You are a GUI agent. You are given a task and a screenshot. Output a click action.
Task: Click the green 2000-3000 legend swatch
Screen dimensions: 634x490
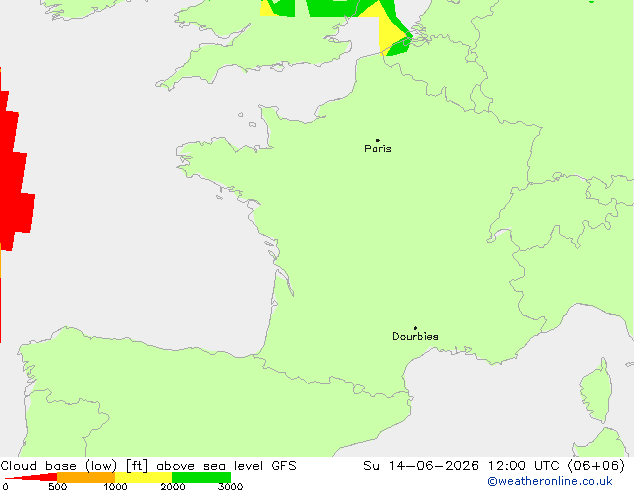(x=201, y=477)
